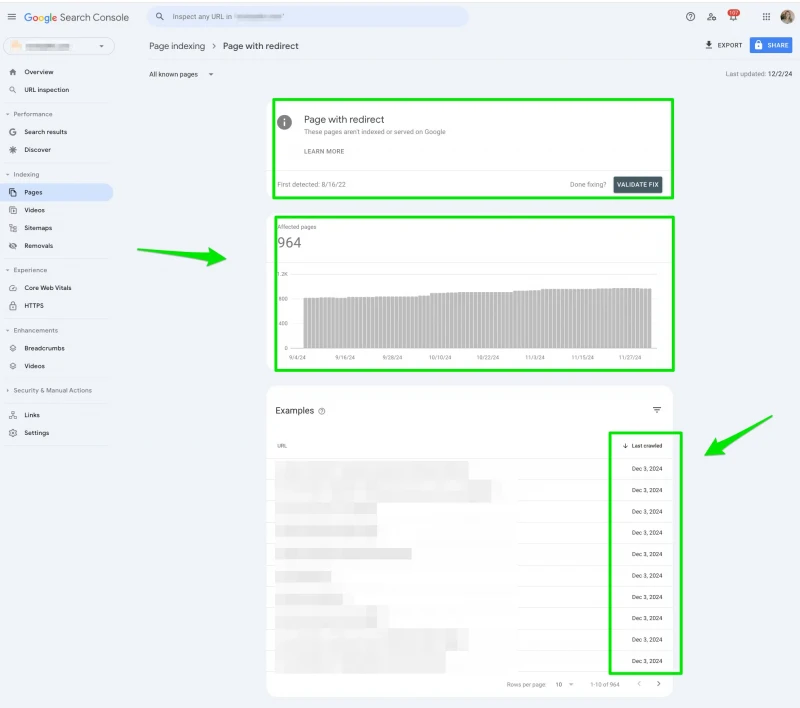Collapse the Performance section
Viewport: 800px width, 708px height.
[x=8, y=114]
